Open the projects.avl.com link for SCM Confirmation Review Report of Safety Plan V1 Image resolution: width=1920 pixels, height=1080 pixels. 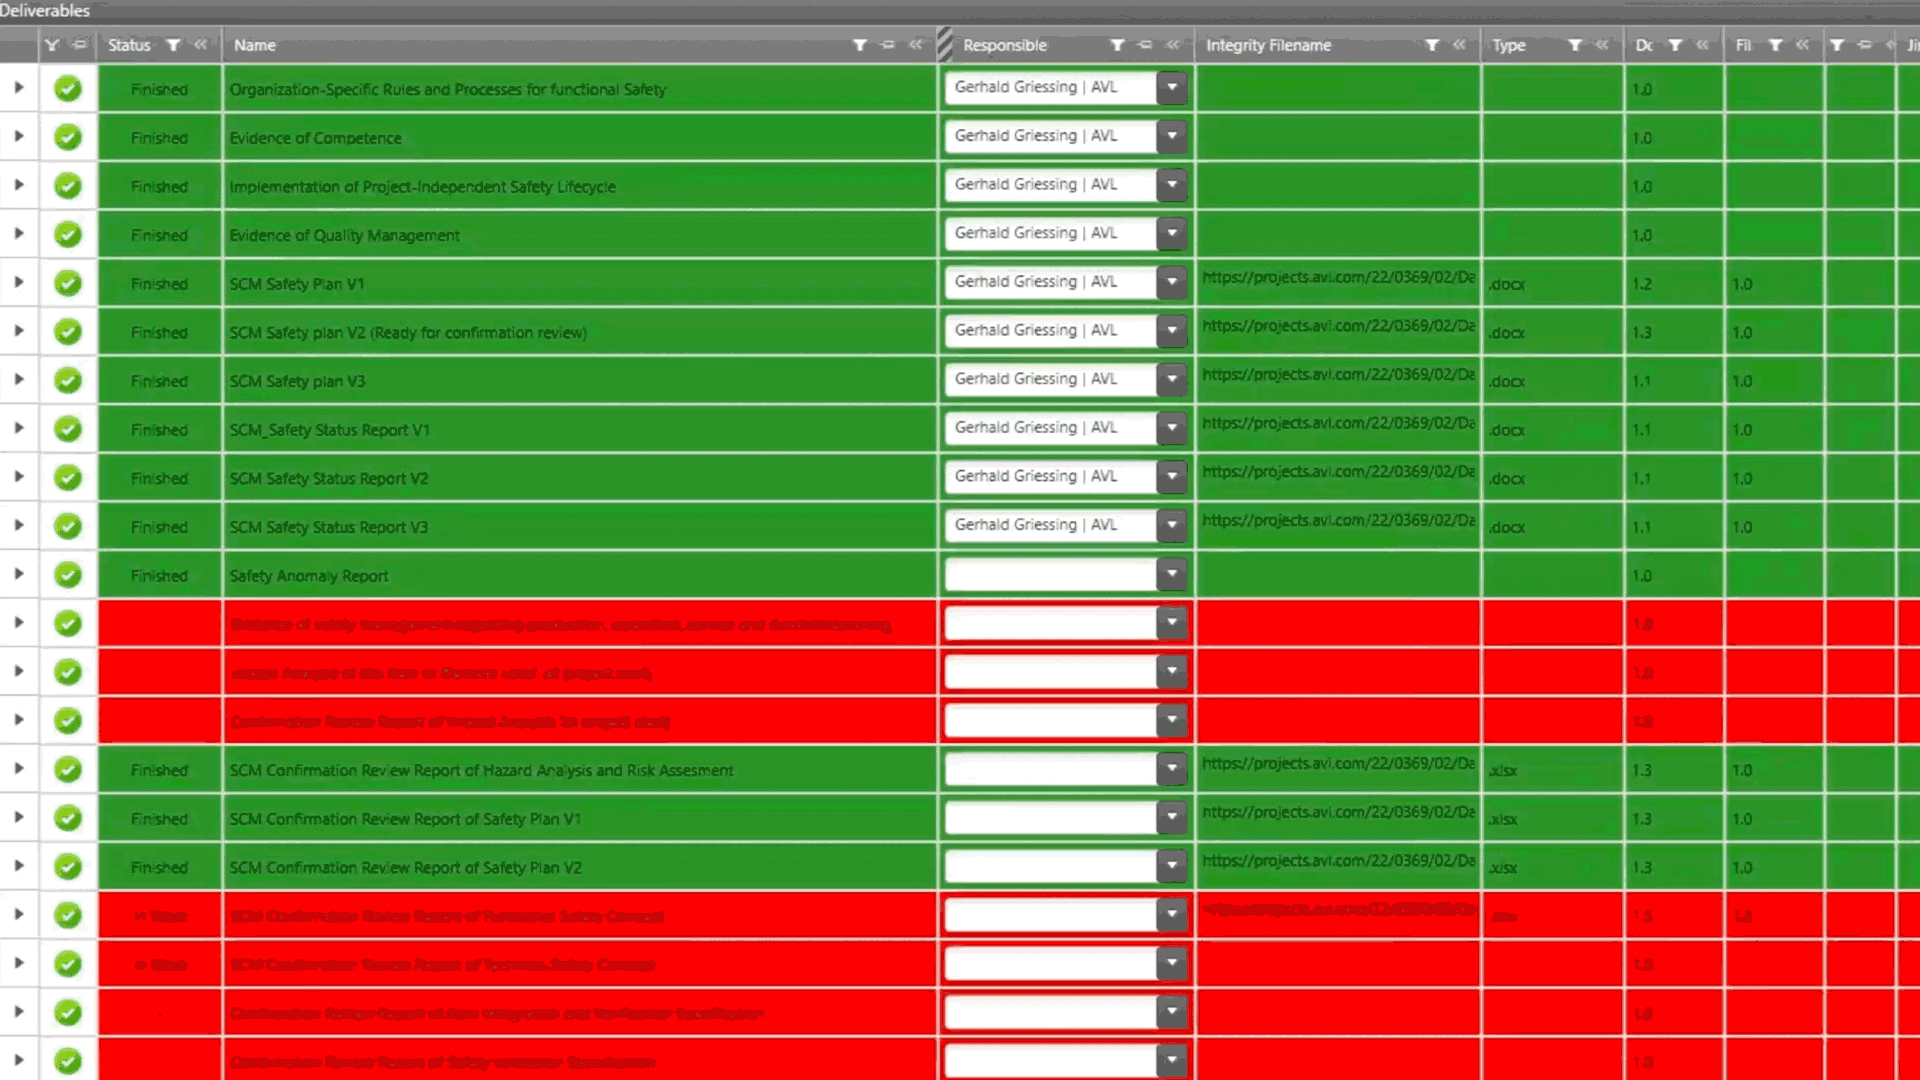tap(1338, 812)
